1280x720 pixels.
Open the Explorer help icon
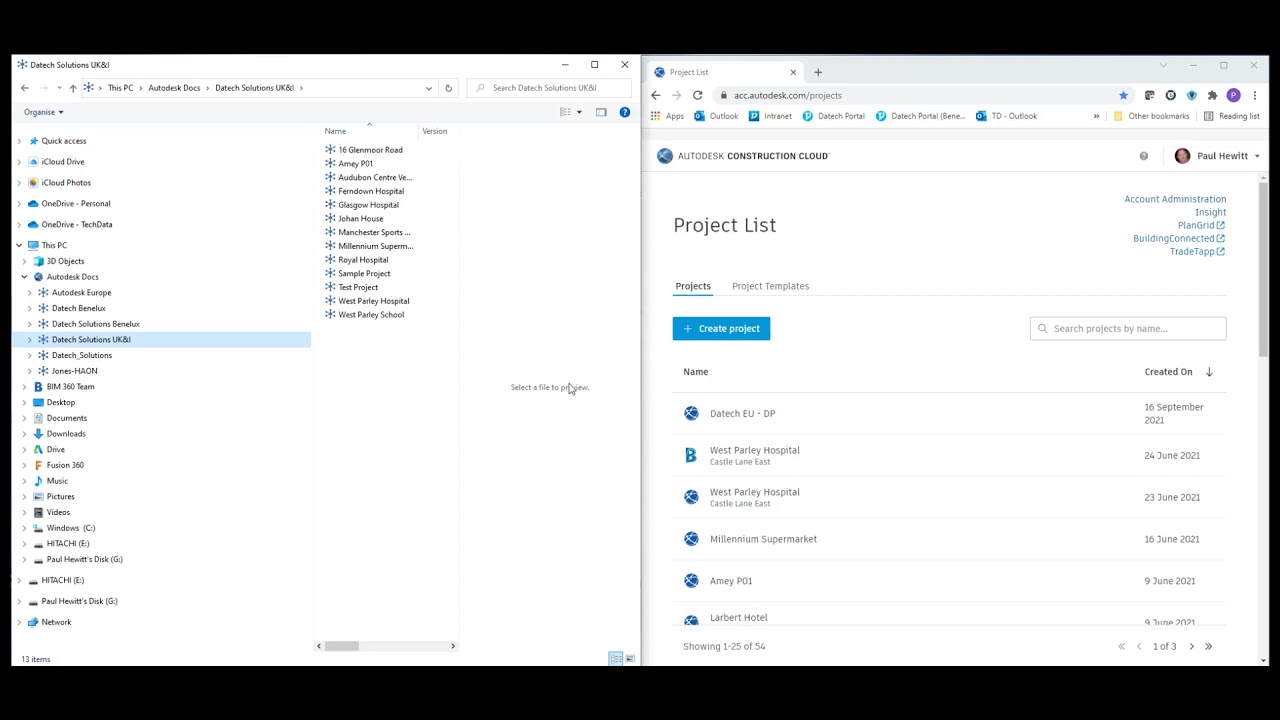coord(625,112)
